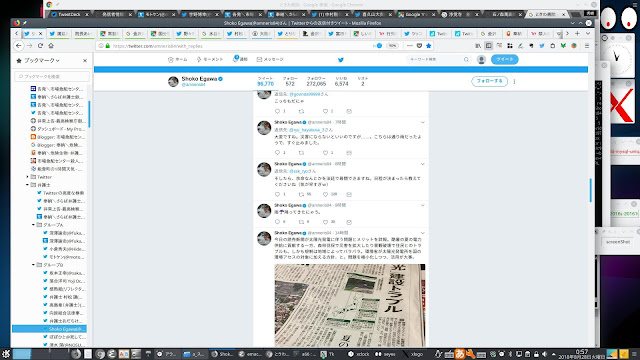Open the @govinda99999 mention link
640x360 pixels.
tap(304, 94)
